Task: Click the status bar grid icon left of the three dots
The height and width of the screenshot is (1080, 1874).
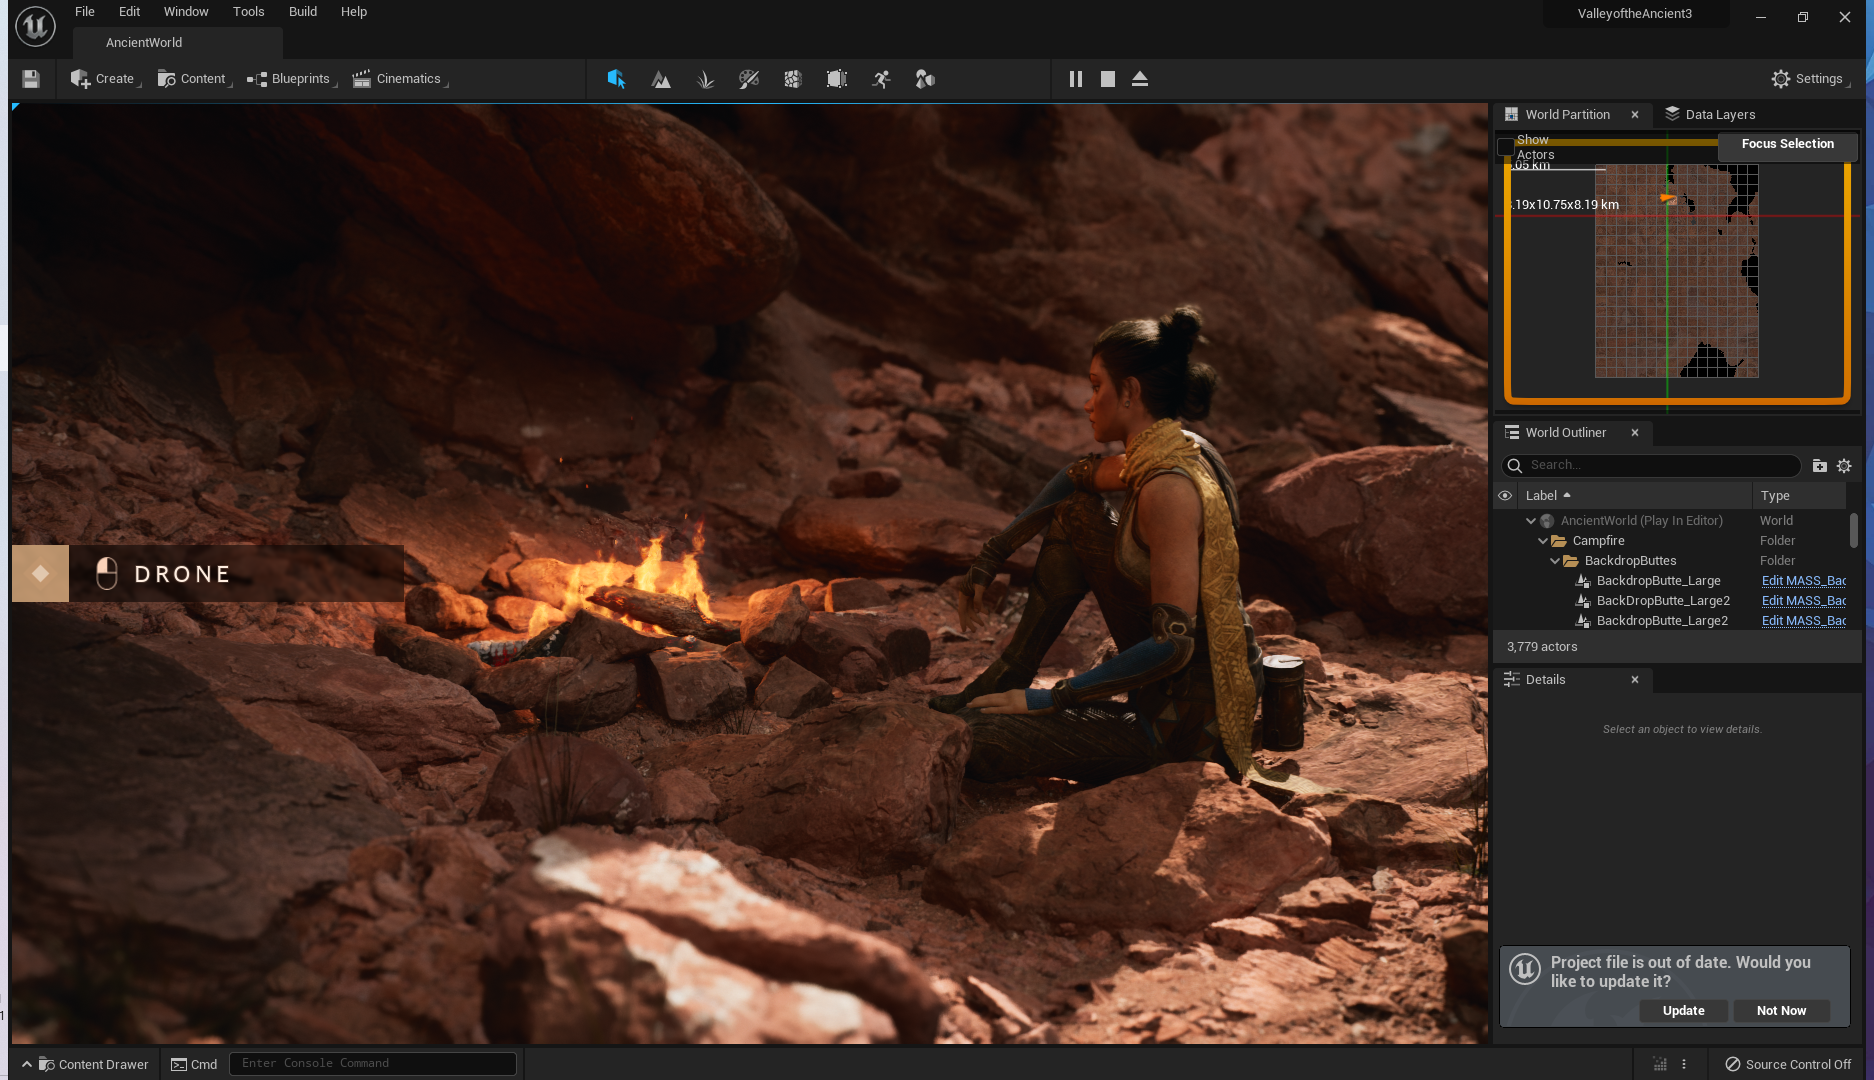Action: coord(1660,1065)
